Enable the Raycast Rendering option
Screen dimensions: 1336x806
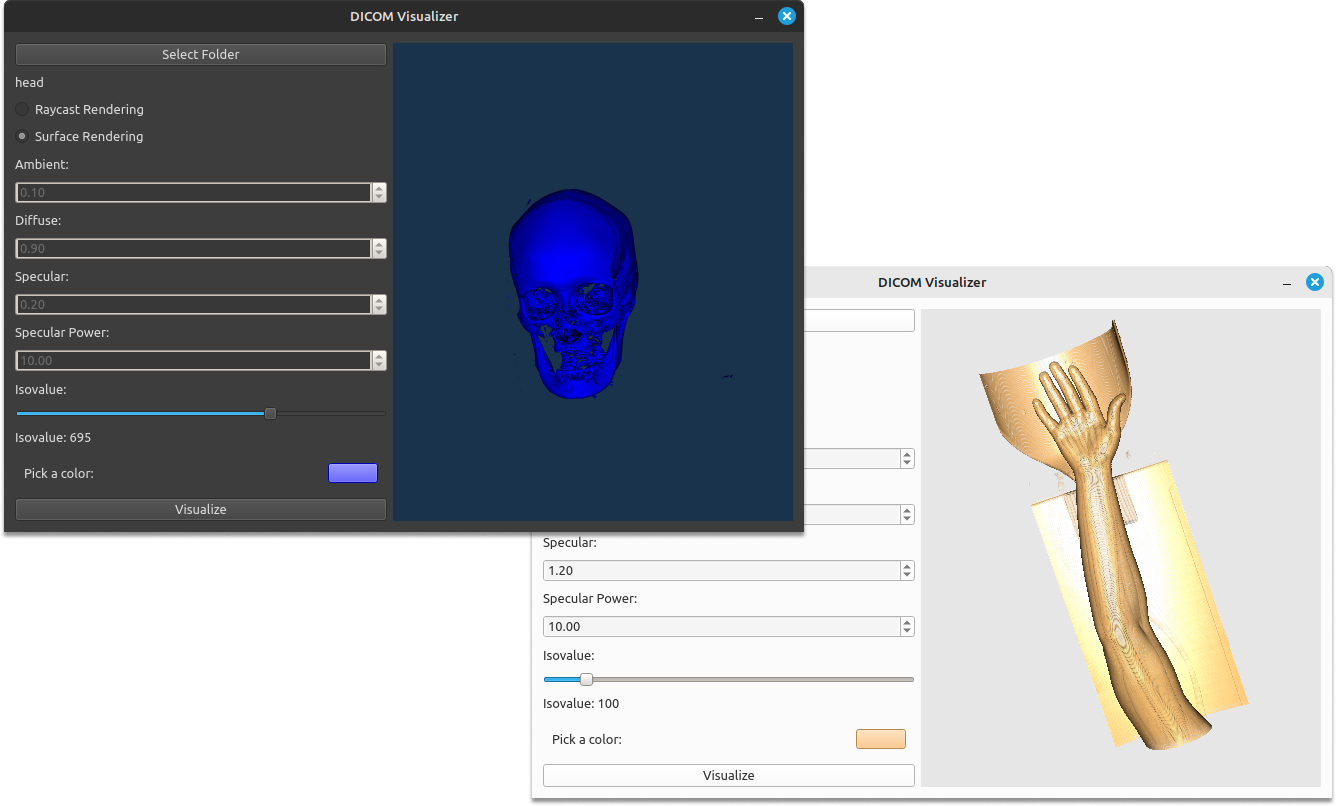(x=23, y=109)
